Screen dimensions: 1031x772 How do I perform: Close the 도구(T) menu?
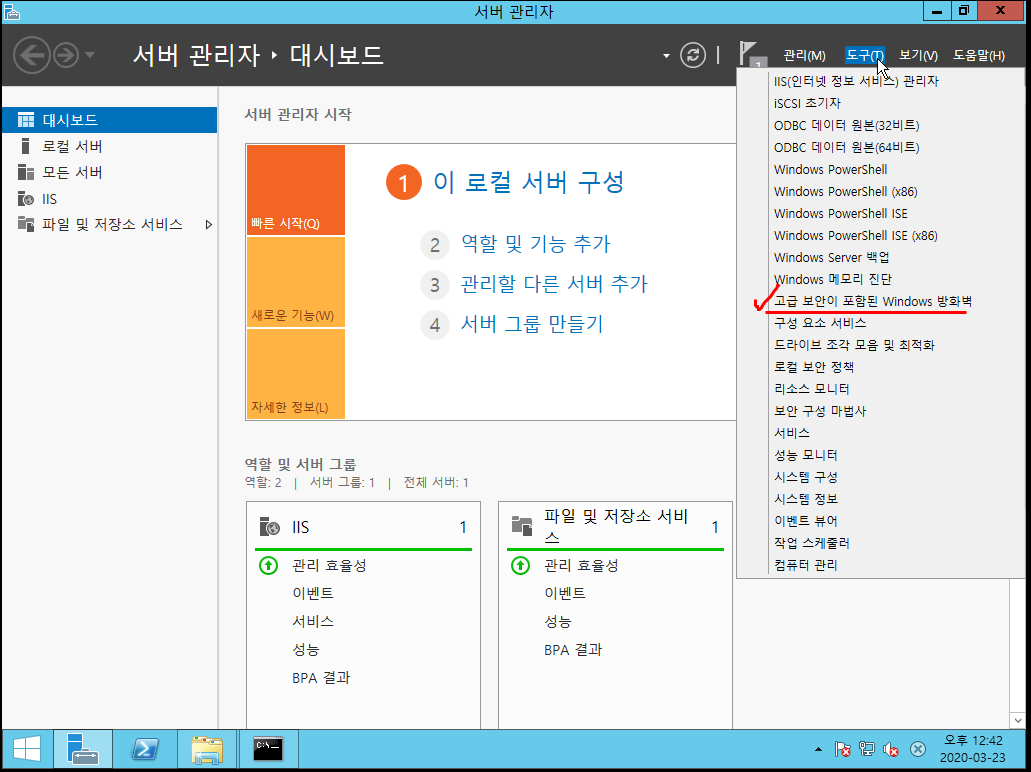(x=864, y=56)
